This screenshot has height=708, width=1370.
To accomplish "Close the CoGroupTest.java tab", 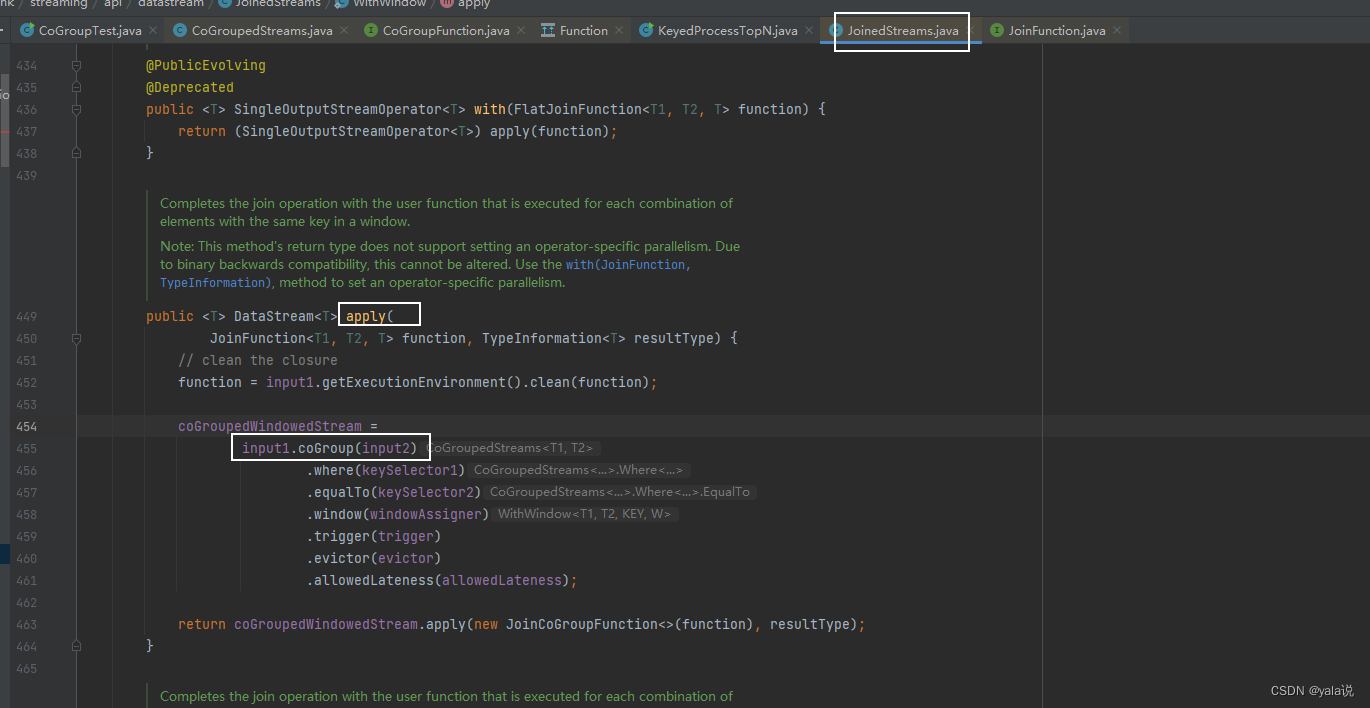I will pos(153,31).
